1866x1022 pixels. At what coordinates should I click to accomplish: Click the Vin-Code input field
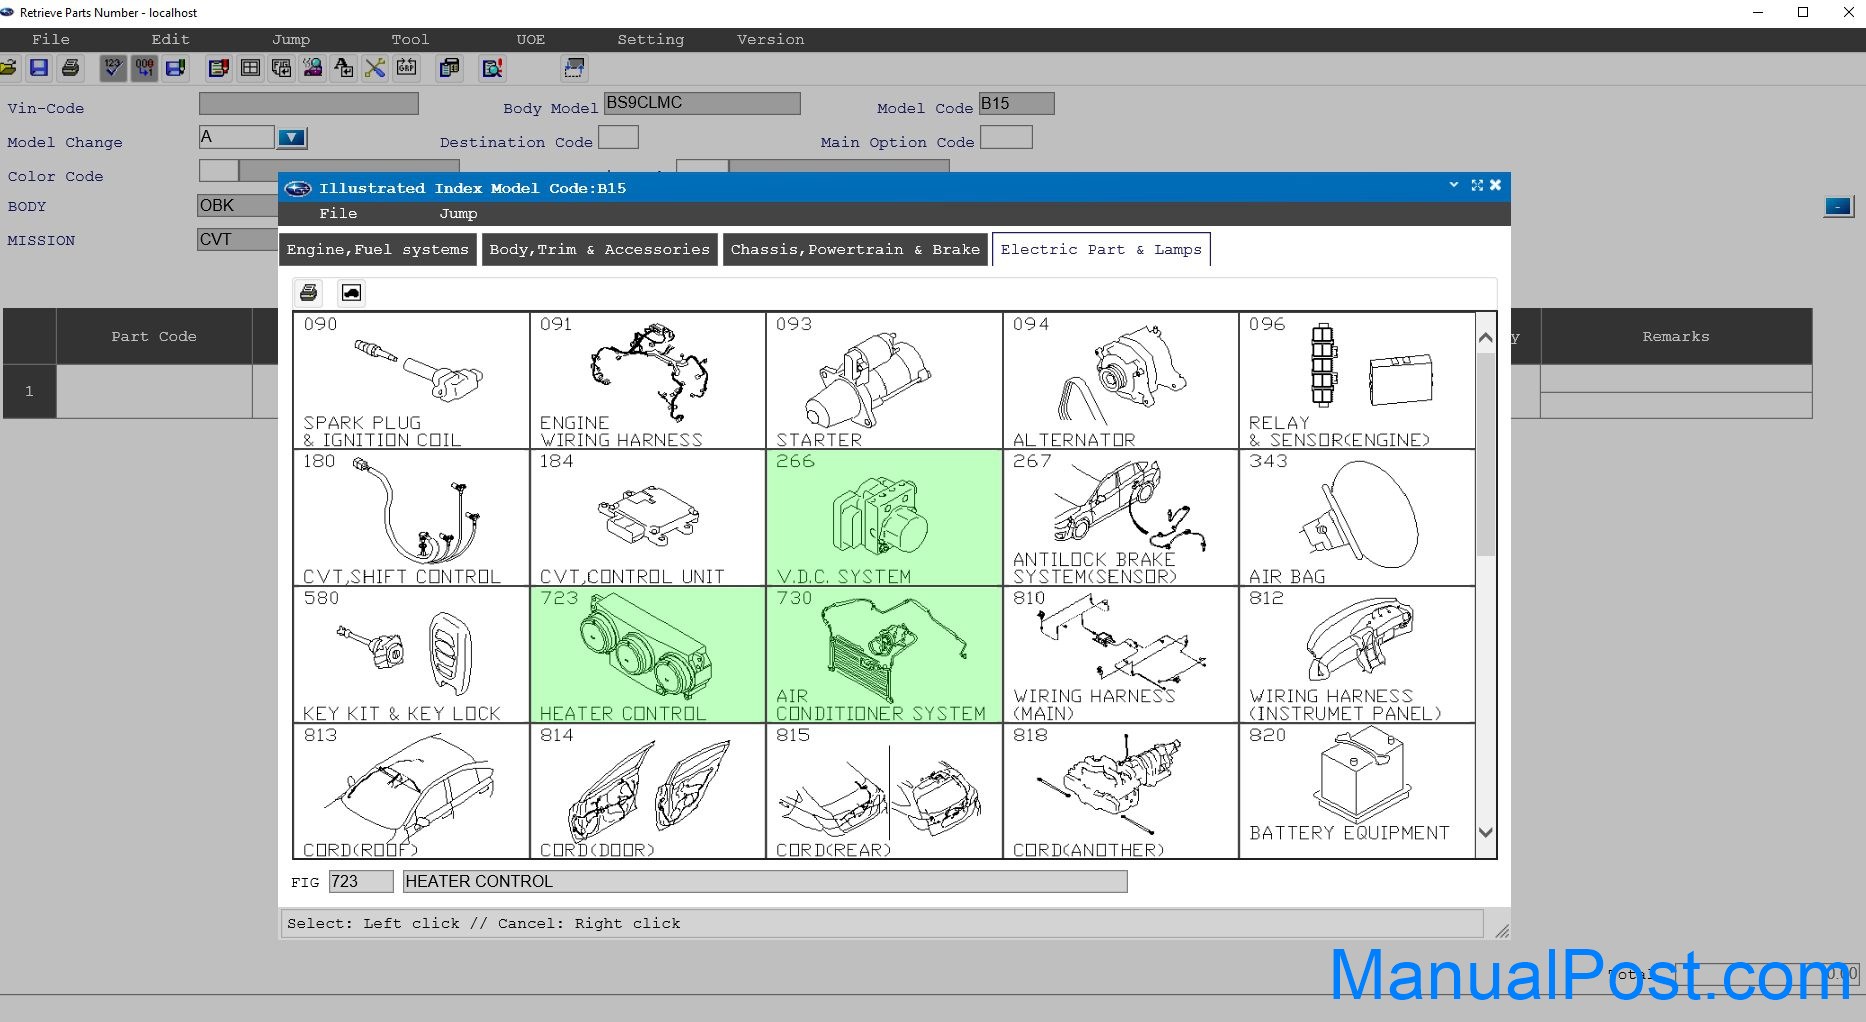tap(308, 103)
